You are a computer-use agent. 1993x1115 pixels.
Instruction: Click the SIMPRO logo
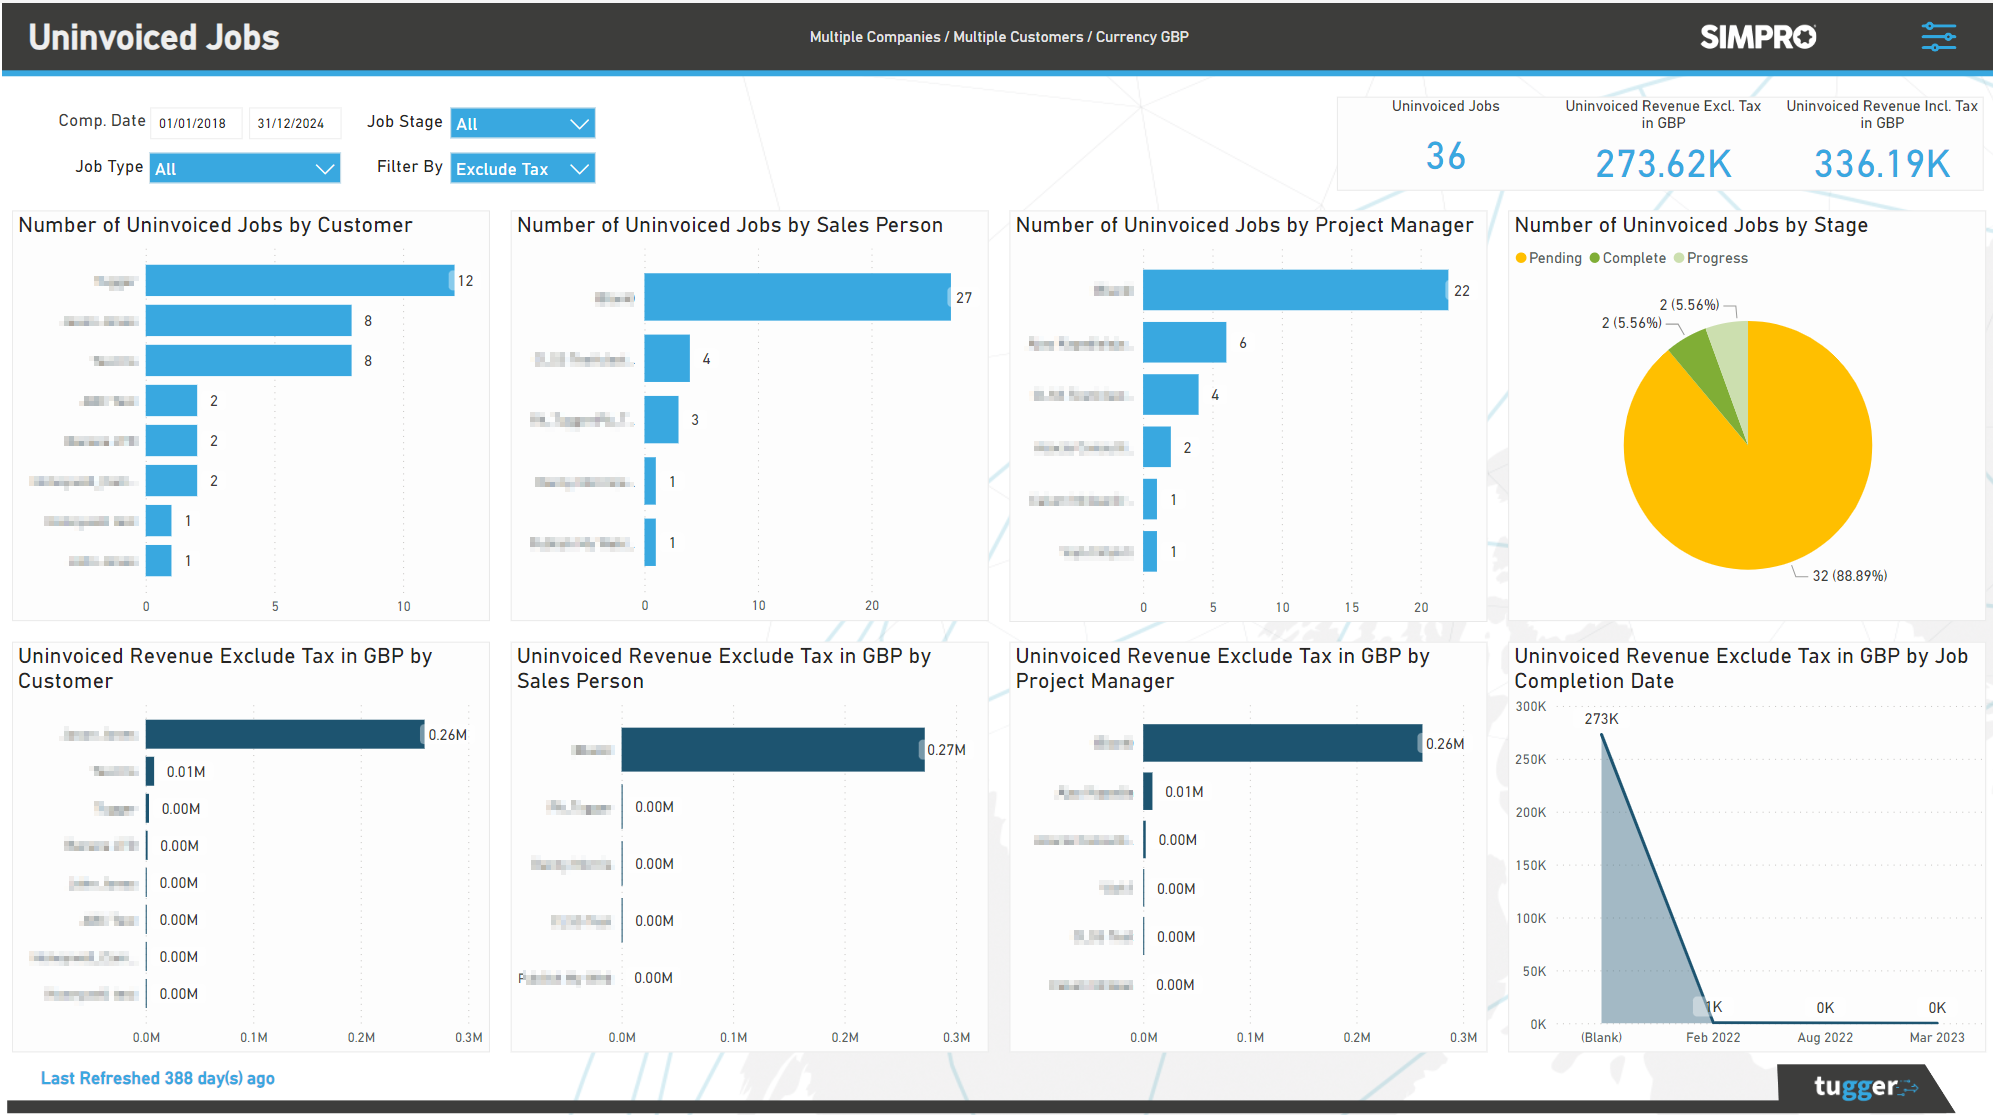(1757, 37)
